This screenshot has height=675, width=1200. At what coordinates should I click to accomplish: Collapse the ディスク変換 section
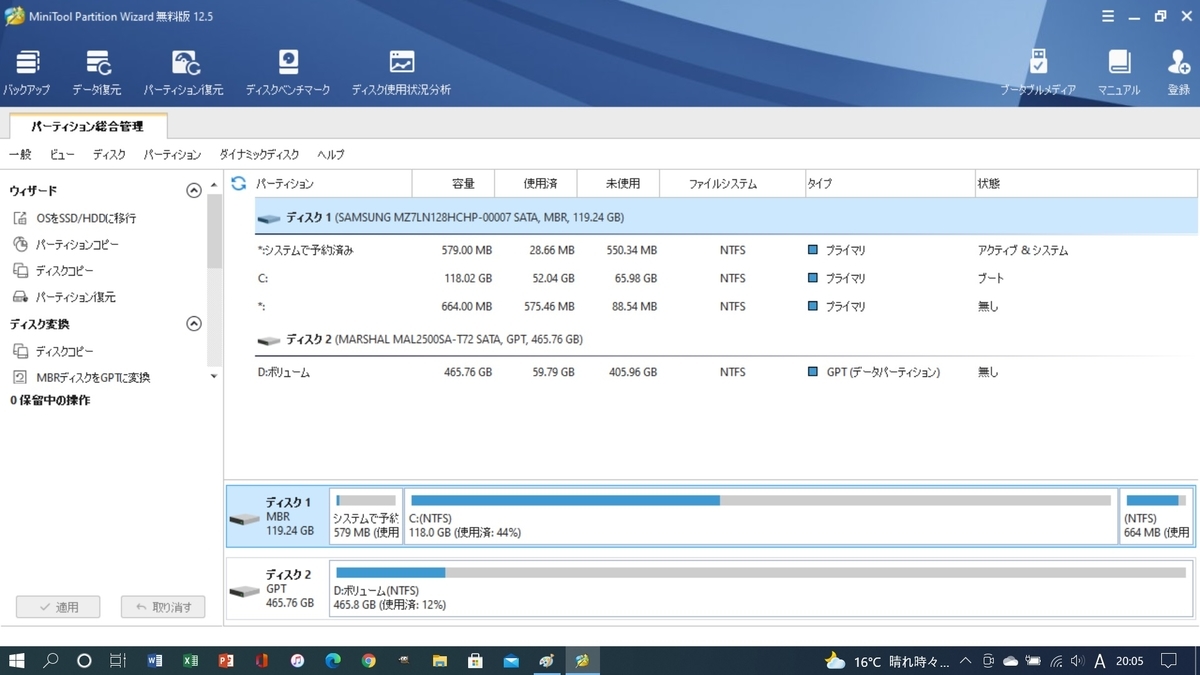pyautogui.click(x=194, y=324)
